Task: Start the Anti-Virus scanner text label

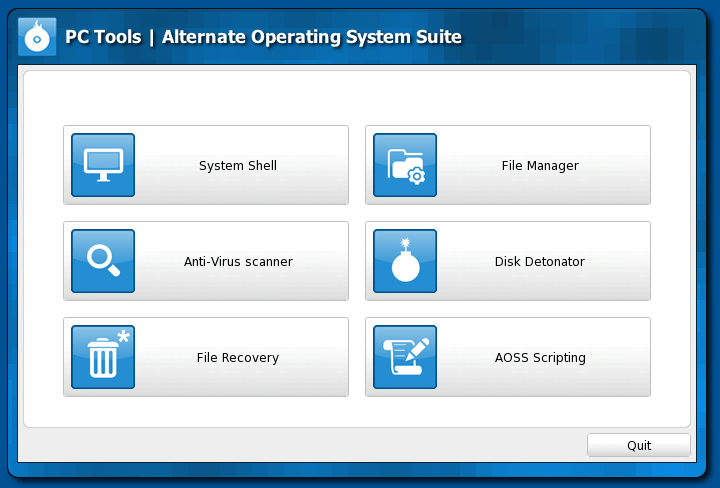Action: coord(238,262)
